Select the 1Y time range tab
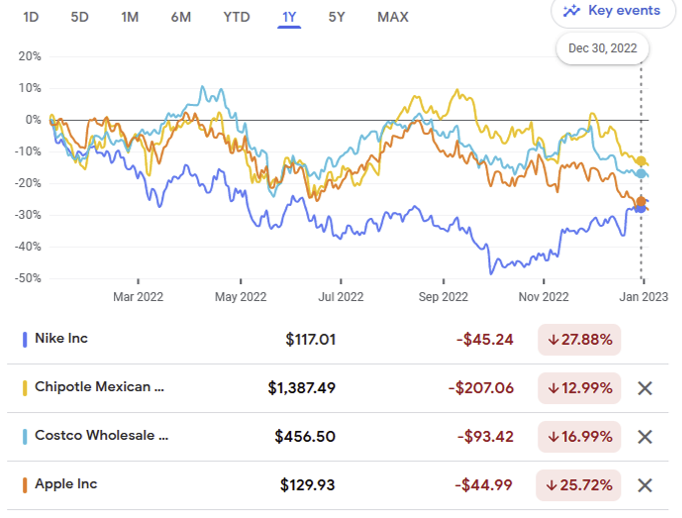The height and width of the screenshot is (518, 682). pos(290,17)
